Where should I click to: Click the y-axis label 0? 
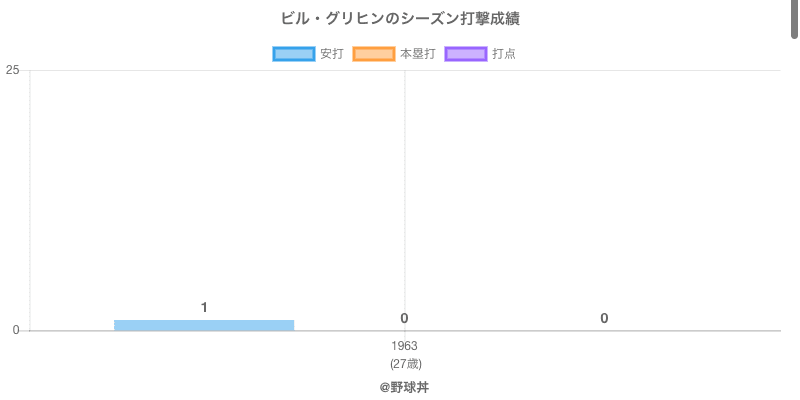(x=16, y=330)
